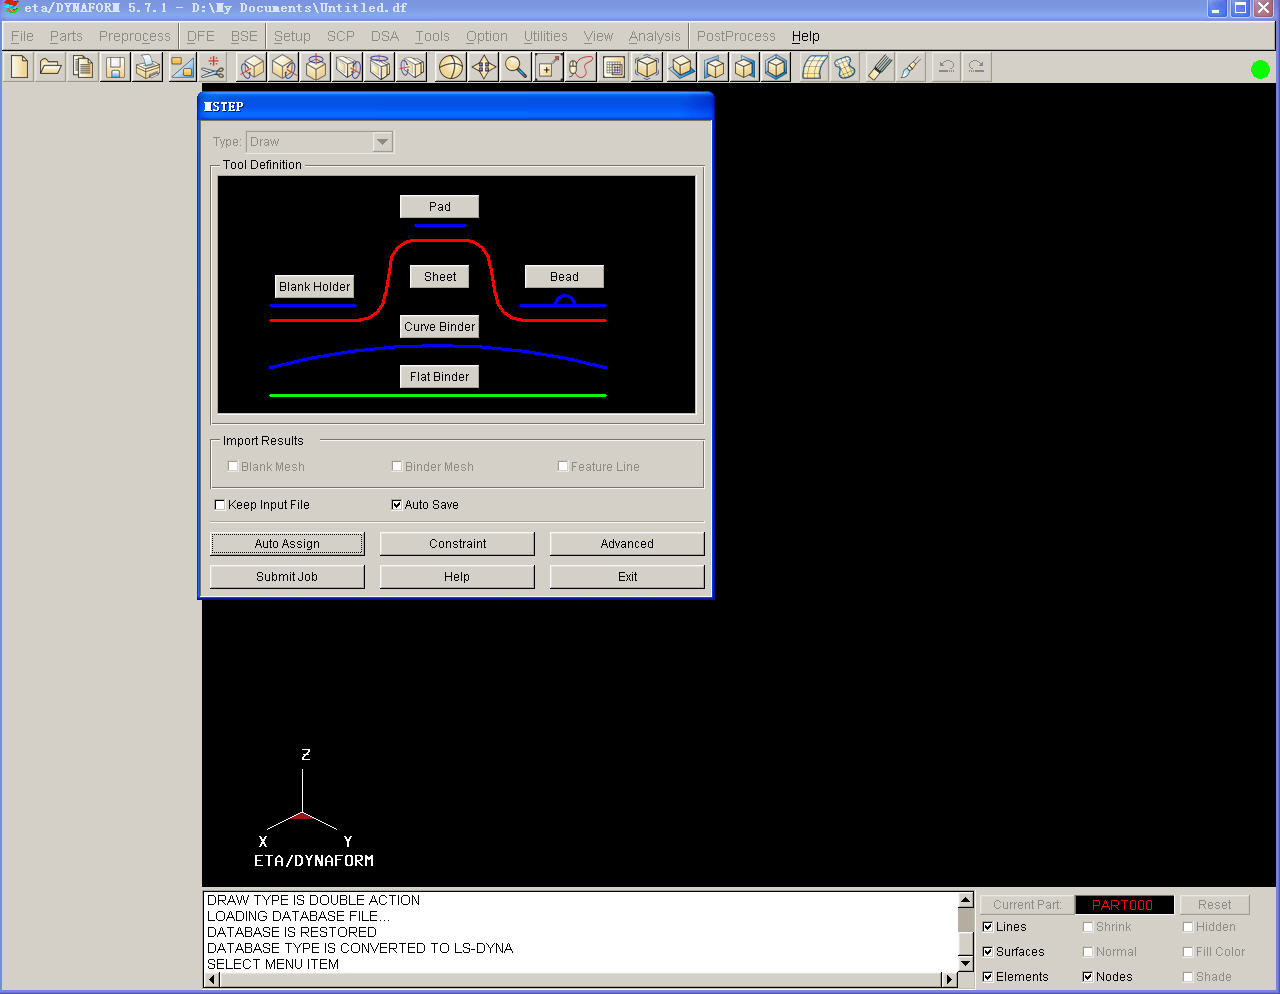Save the database using floppy disk icon
1280x994 pixels.
(115, 67)
